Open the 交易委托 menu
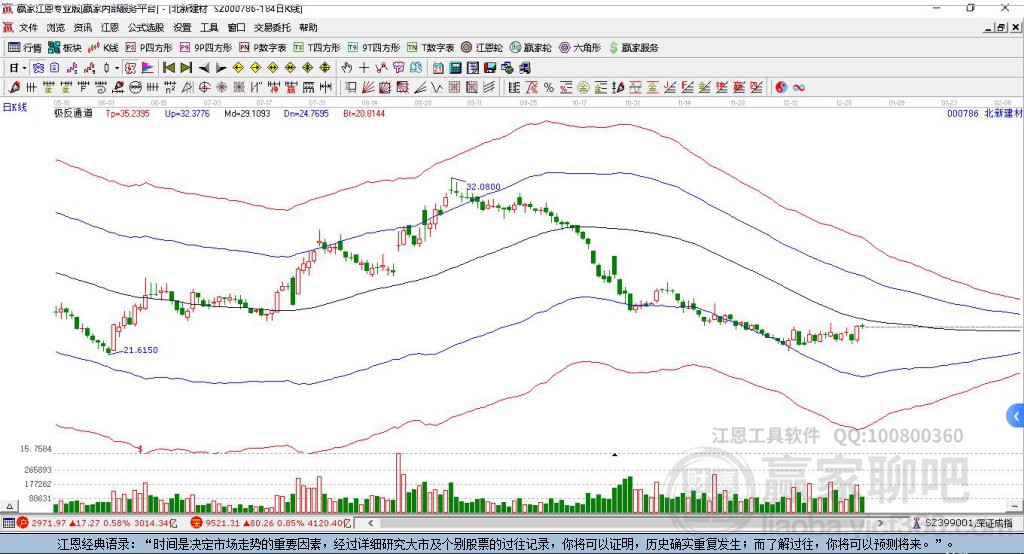Viewport: 1024px width, 554px height. click(x=272, y=27)
